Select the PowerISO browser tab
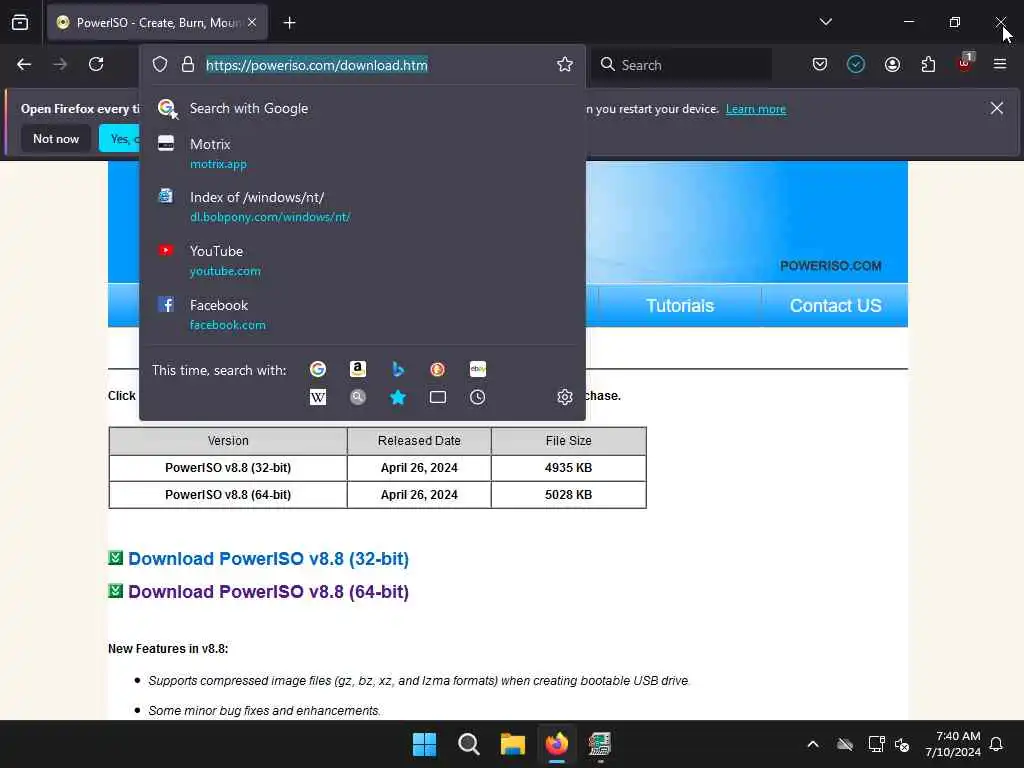This screenshot has width=1024, height=768. coord(157,23)
